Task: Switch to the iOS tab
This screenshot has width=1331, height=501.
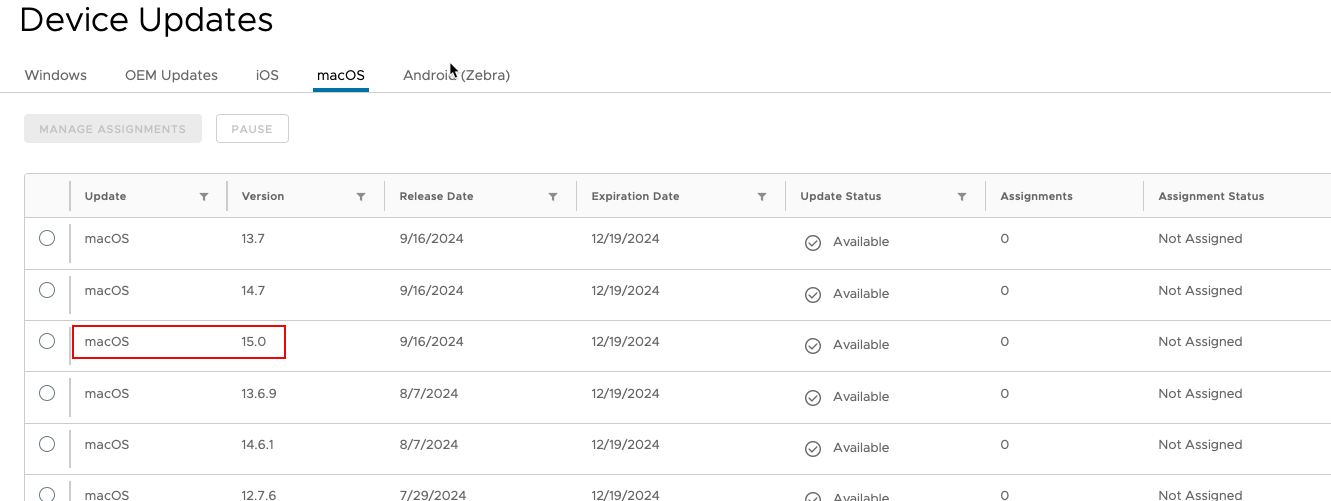Action: [267, 75]
